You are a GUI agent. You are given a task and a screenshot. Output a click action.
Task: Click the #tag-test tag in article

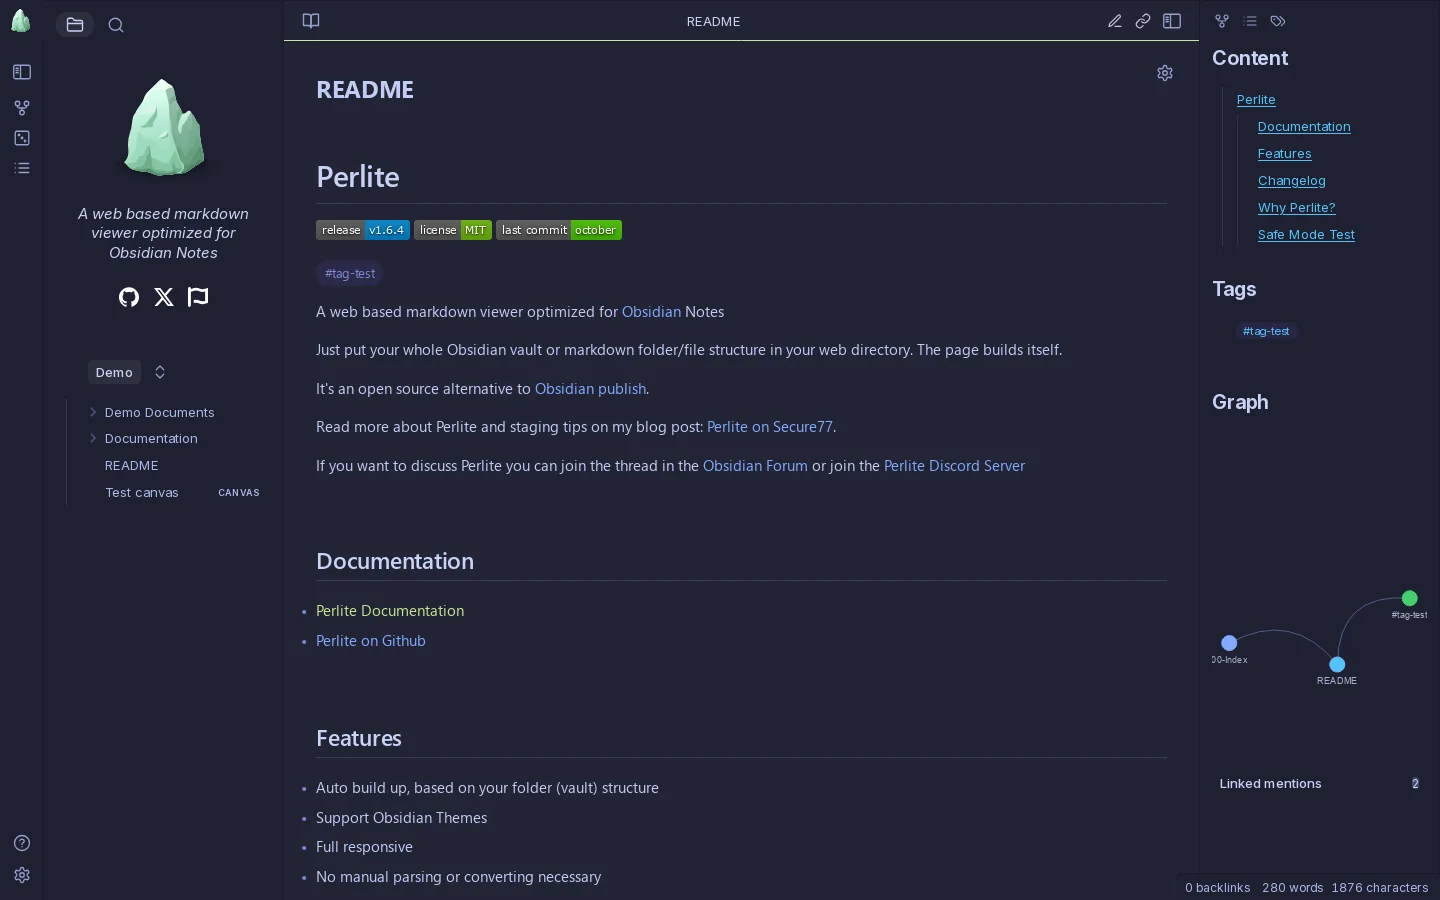tap(350, 273)
